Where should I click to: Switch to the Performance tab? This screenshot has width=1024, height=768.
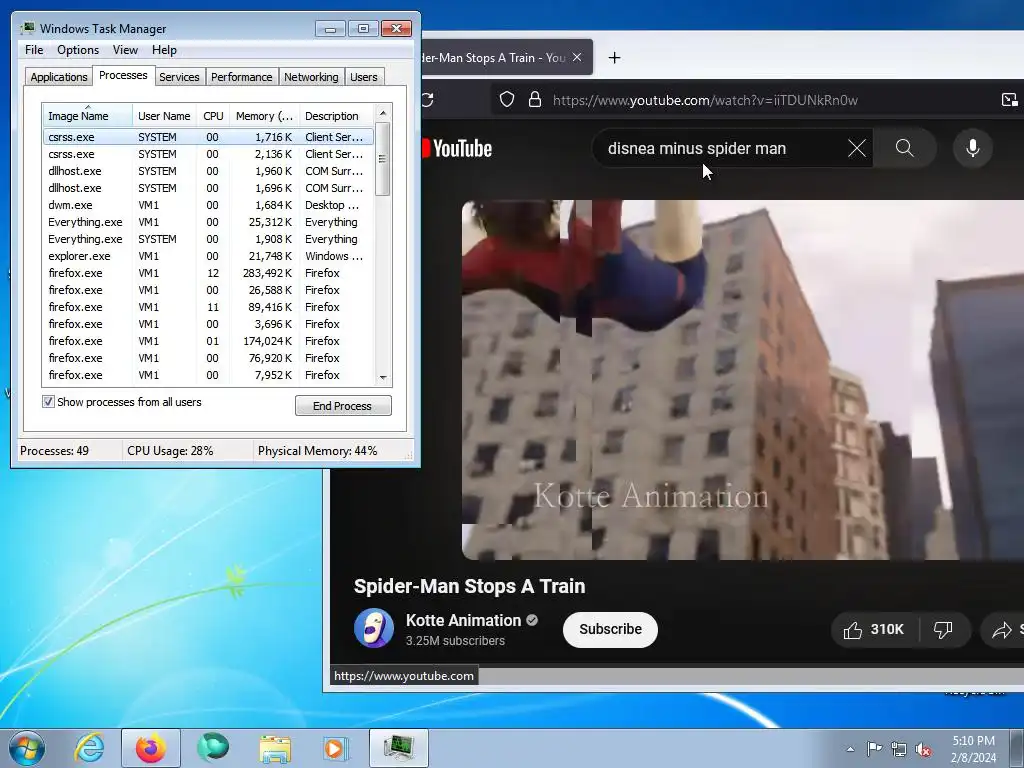tap(242, 77)
